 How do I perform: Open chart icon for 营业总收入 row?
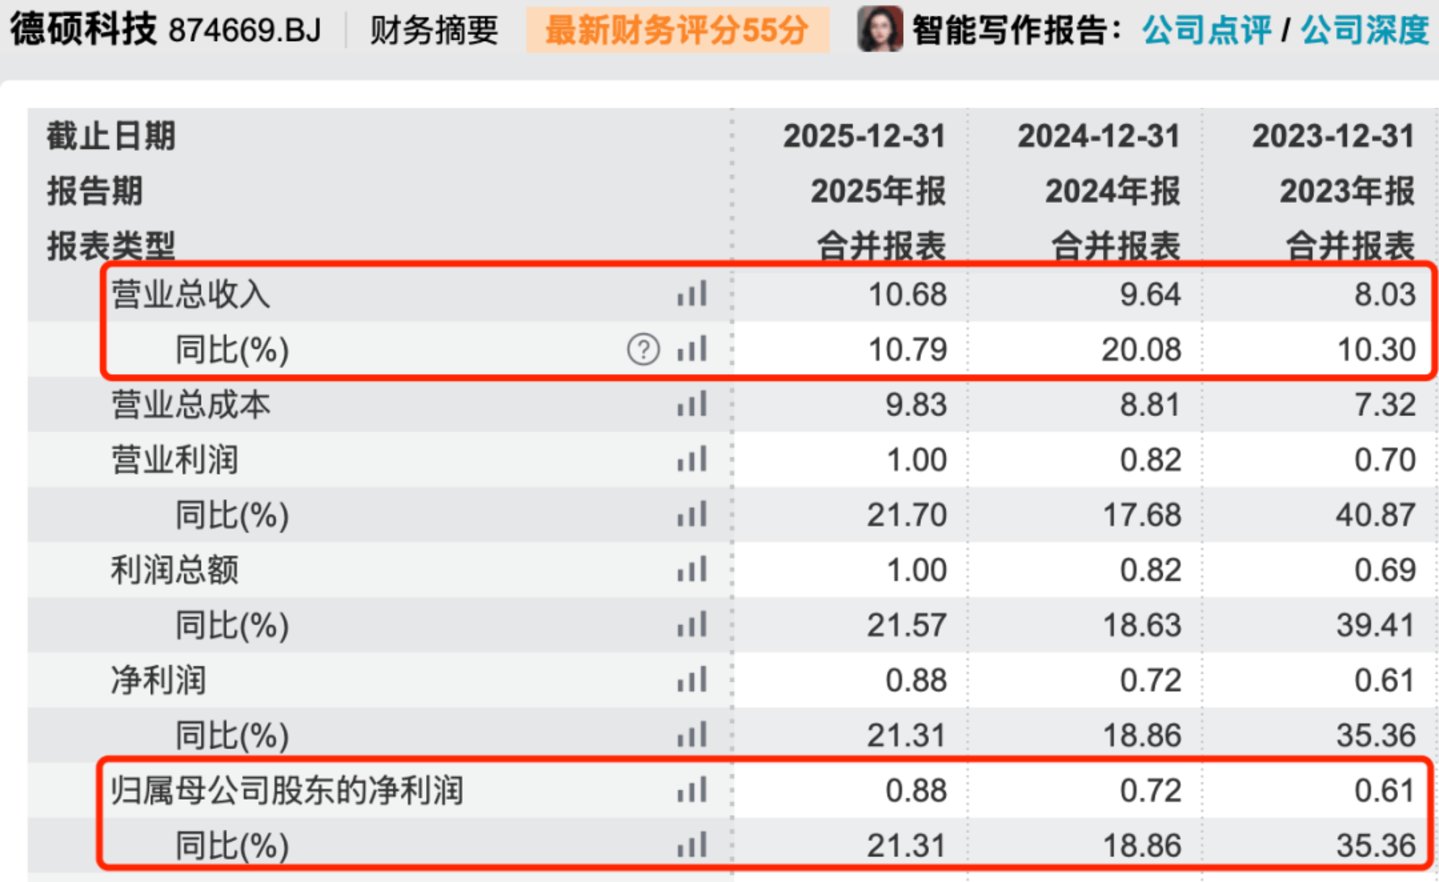[692, 294]
